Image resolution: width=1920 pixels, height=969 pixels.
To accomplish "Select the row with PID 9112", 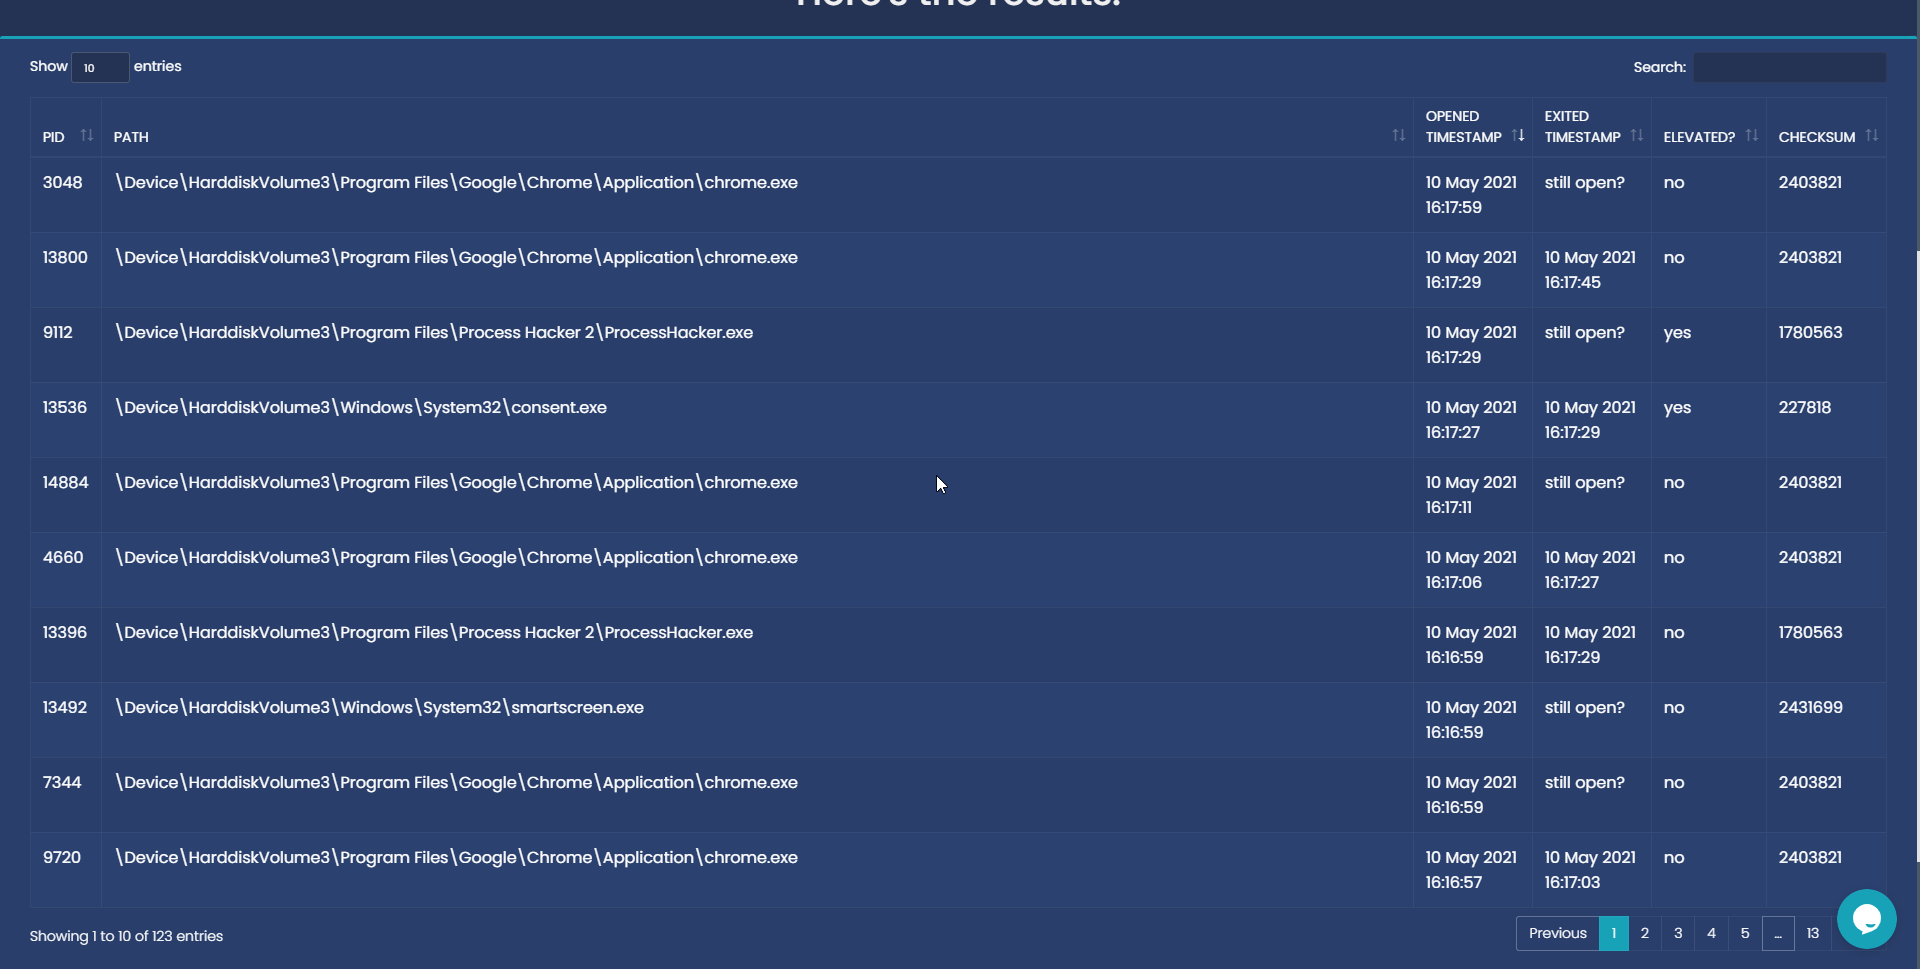I will [x=58, y=333].
